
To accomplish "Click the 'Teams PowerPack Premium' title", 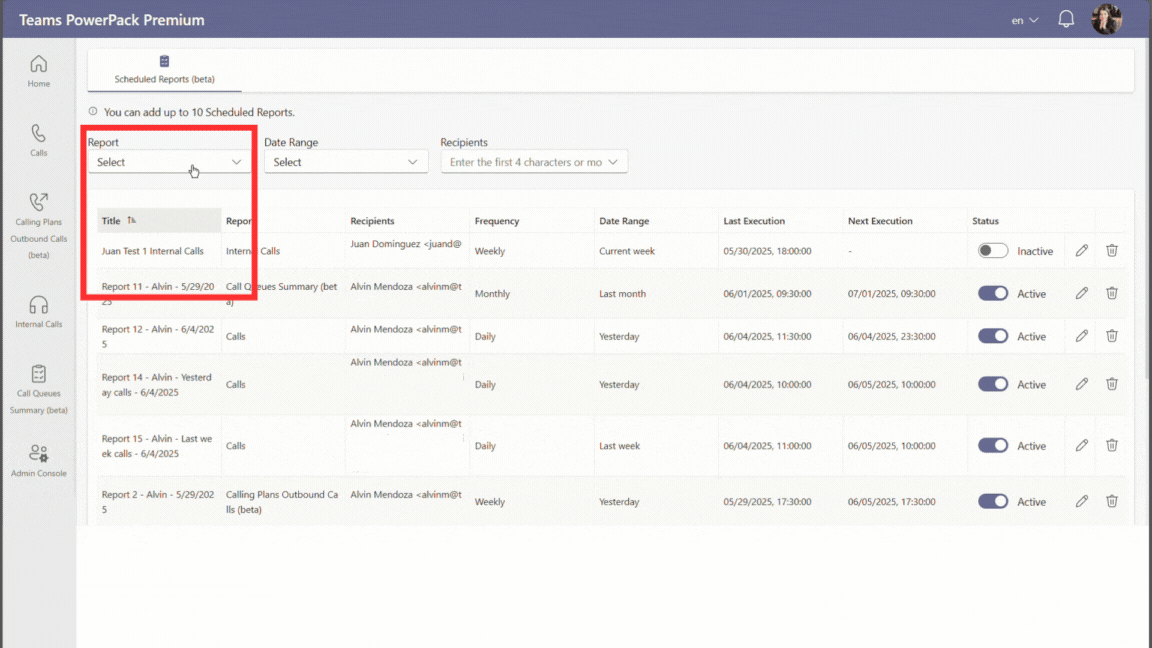I will click(112, 20).
